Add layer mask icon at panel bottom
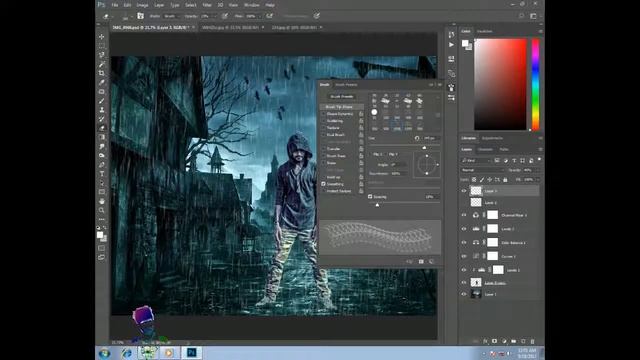 point(494,341)
